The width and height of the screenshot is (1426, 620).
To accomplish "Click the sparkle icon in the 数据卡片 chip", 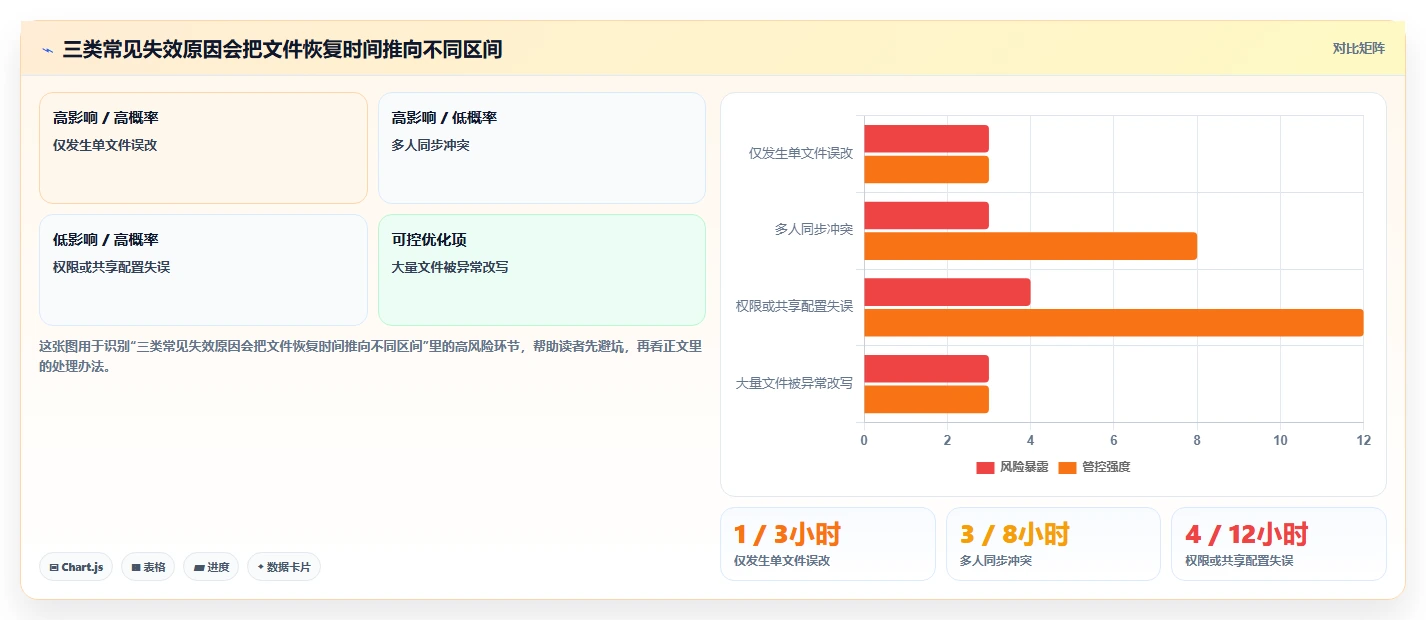I will [261, 567].
